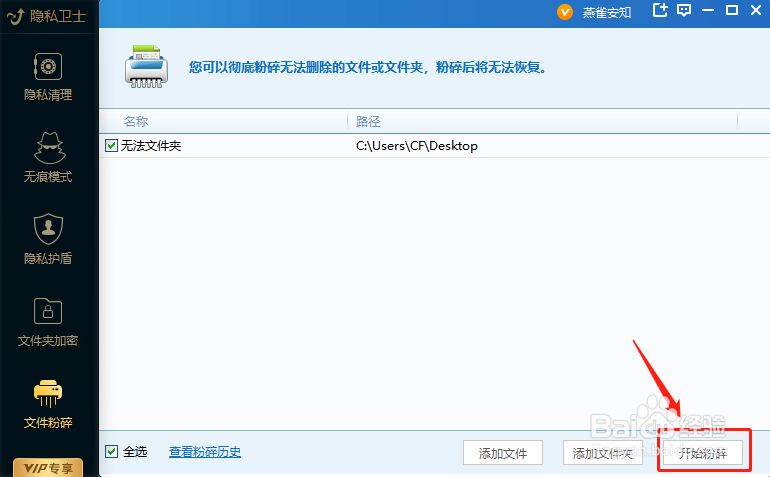
Task: Maximize the 隐私卫士 window
Action: point(732,10)
